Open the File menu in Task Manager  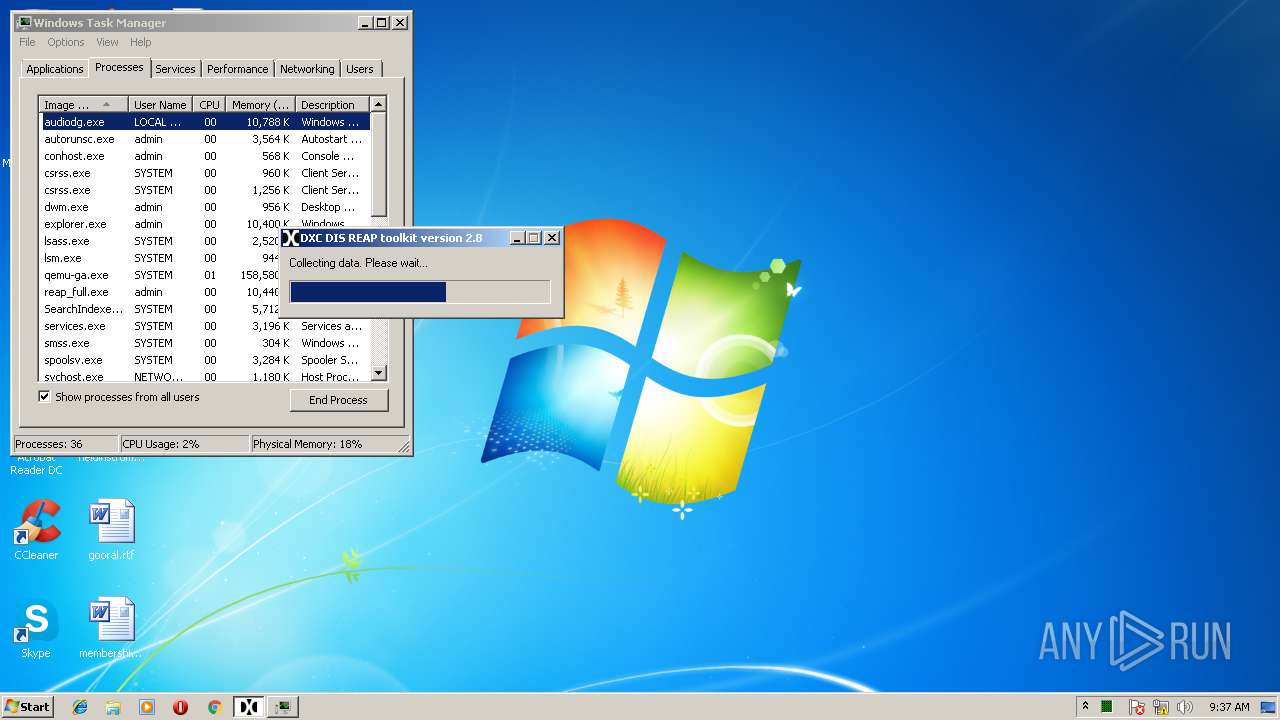point(27,42)
